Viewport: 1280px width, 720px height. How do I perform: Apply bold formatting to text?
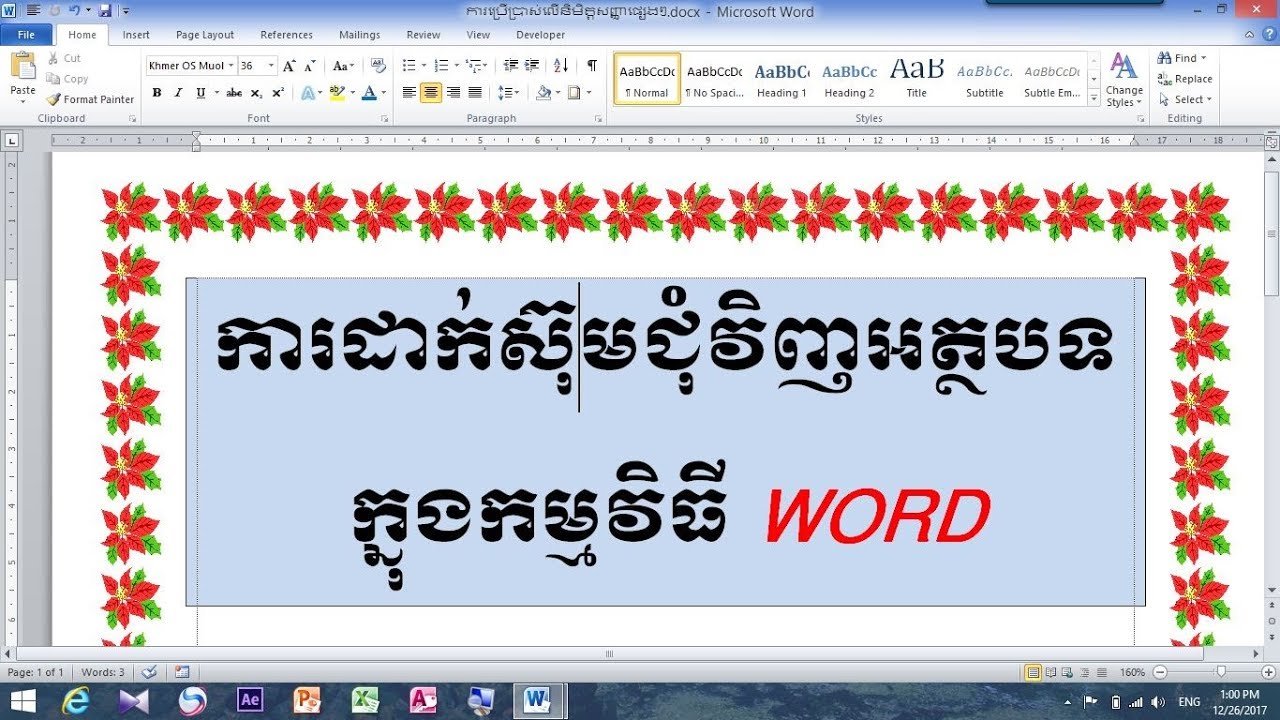[x=157, y=92]
